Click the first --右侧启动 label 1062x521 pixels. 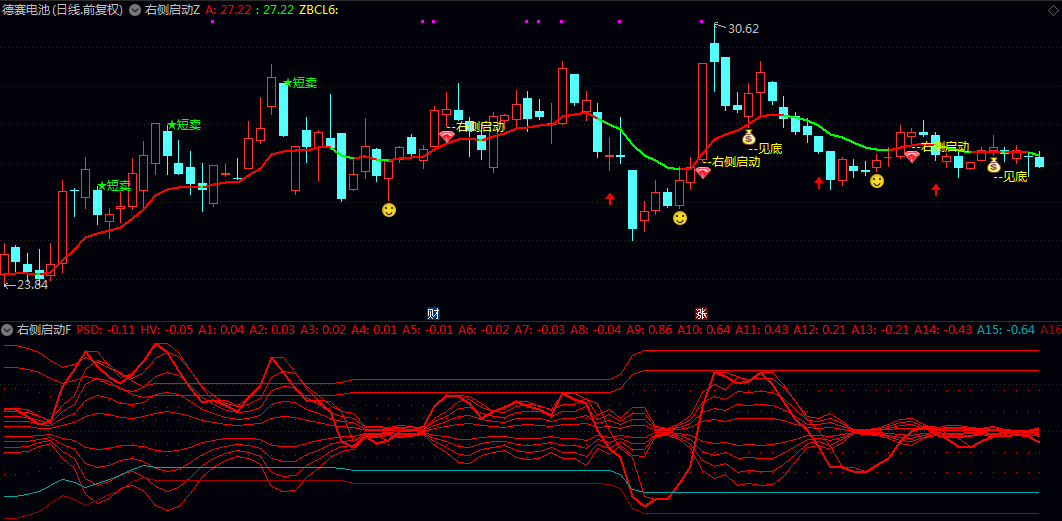(x=475, y=127)
